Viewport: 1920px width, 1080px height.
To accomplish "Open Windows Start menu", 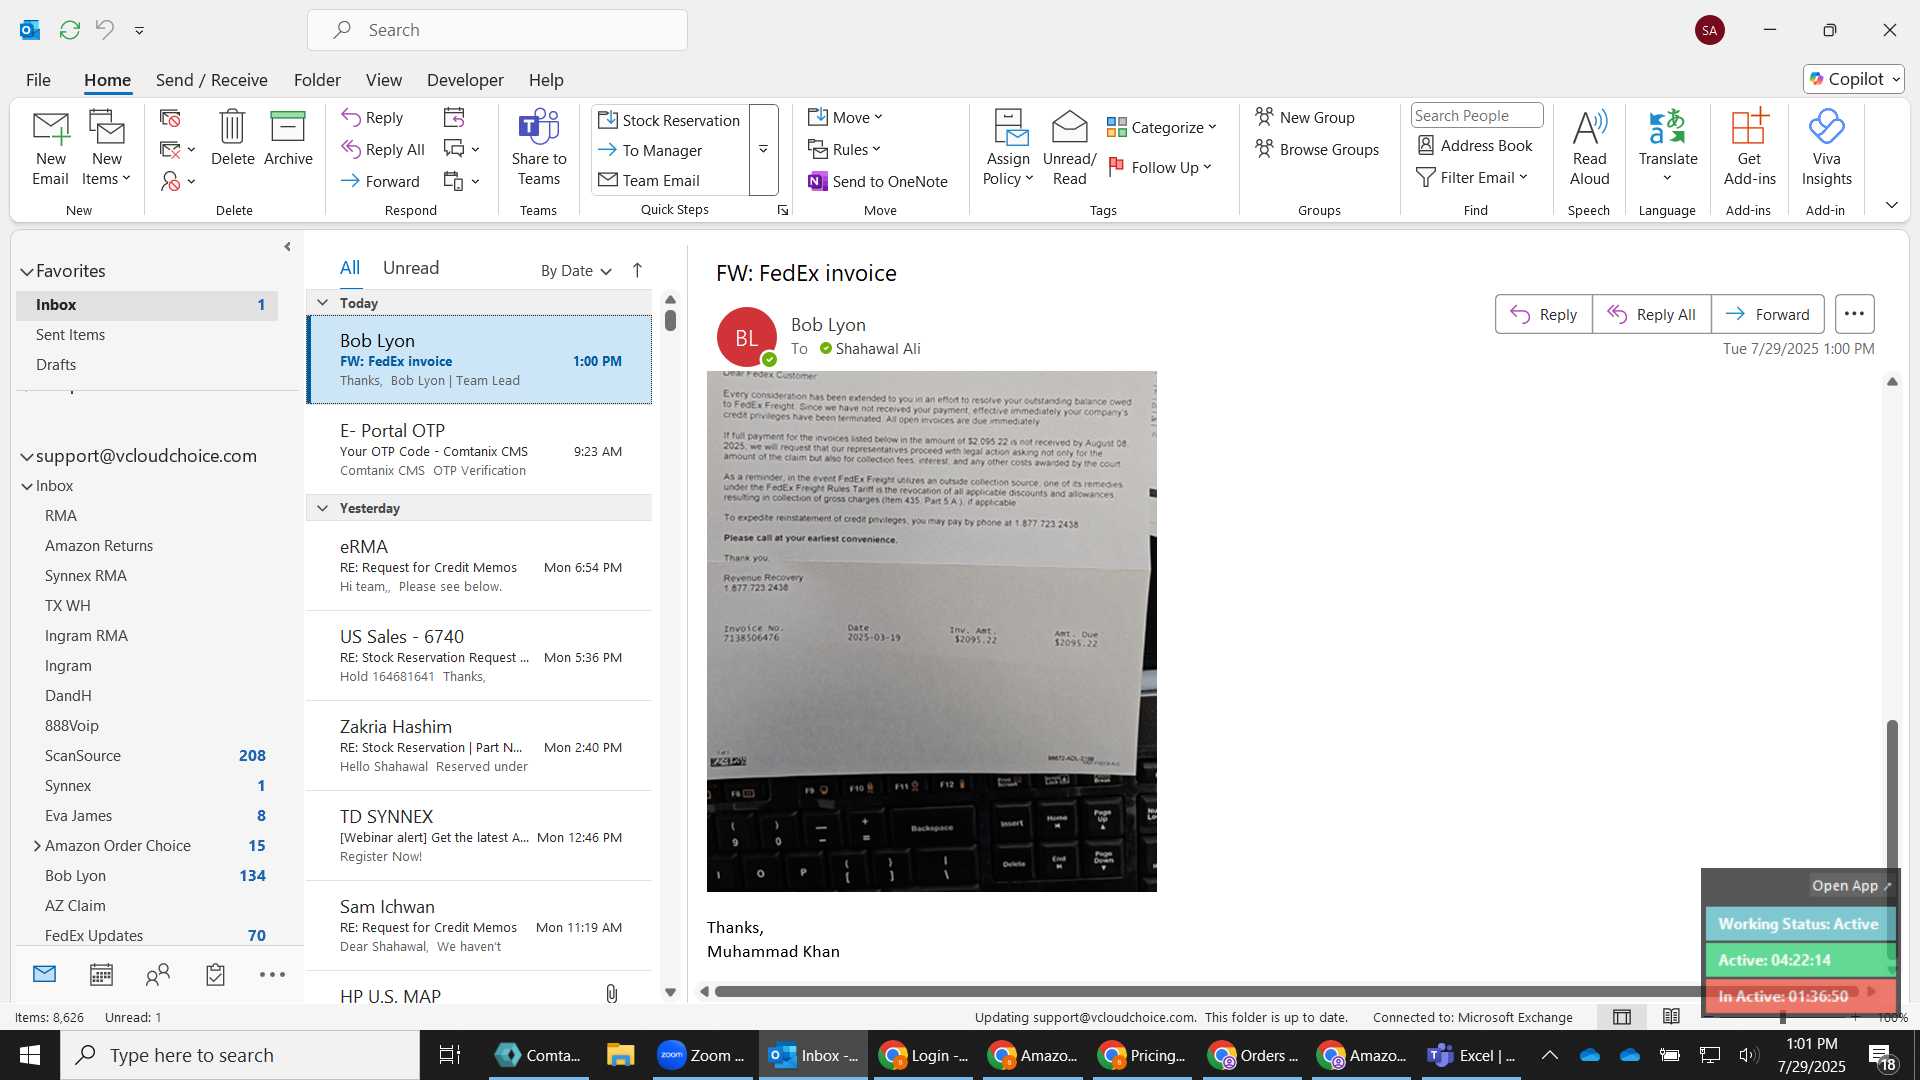I will point(30,1055).
